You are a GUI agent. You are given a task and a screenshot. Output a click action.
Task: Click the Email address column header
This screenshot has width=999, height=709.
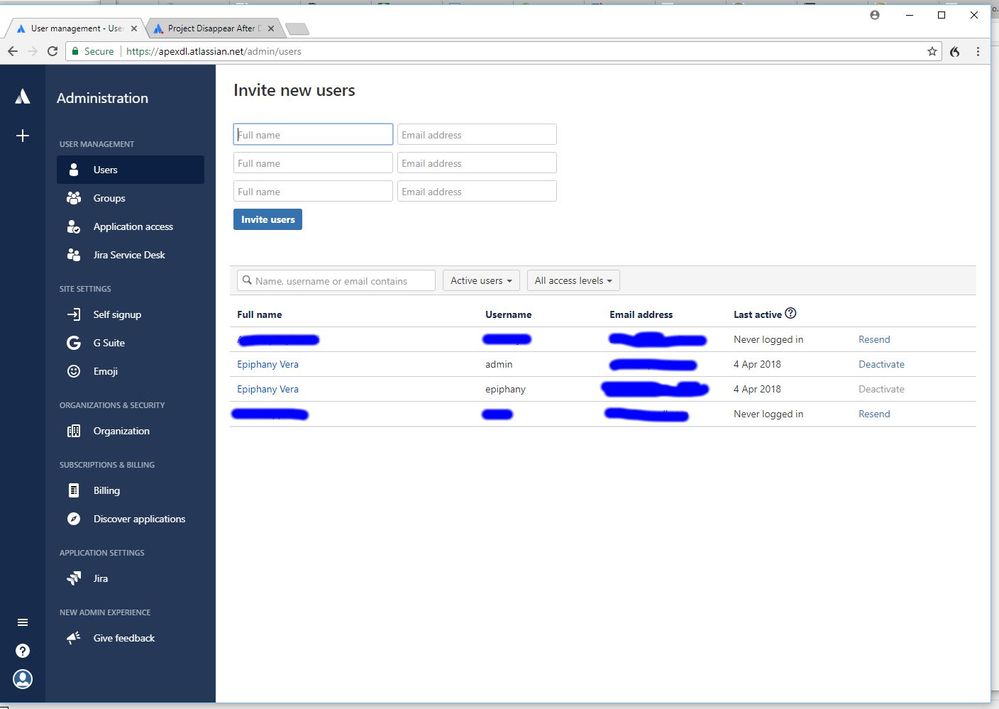click(x=641, y=315)
